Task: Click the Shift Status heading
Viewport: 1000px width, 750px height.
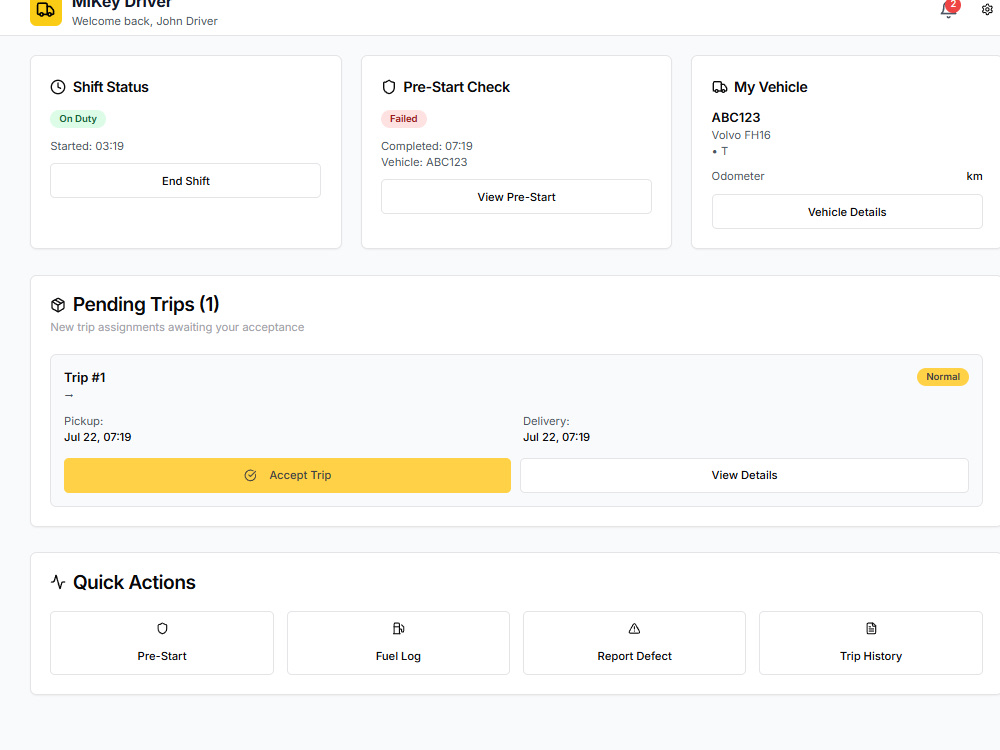Action: [x=110, y=87]
